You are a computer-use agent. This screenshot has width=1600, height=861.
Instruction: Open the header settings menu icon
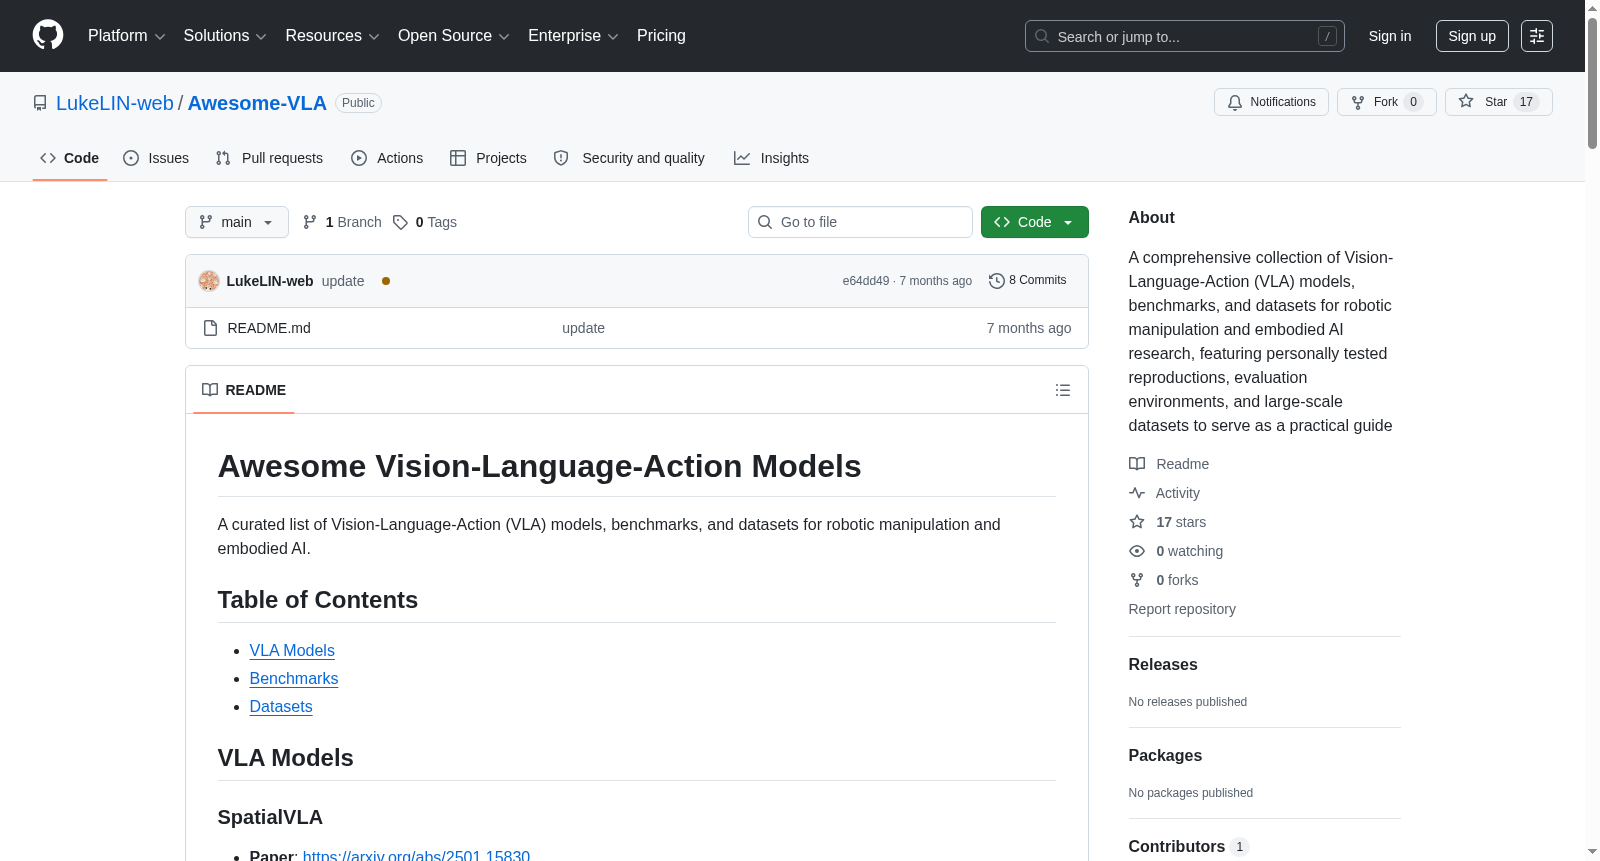[x=1537, y=36]
